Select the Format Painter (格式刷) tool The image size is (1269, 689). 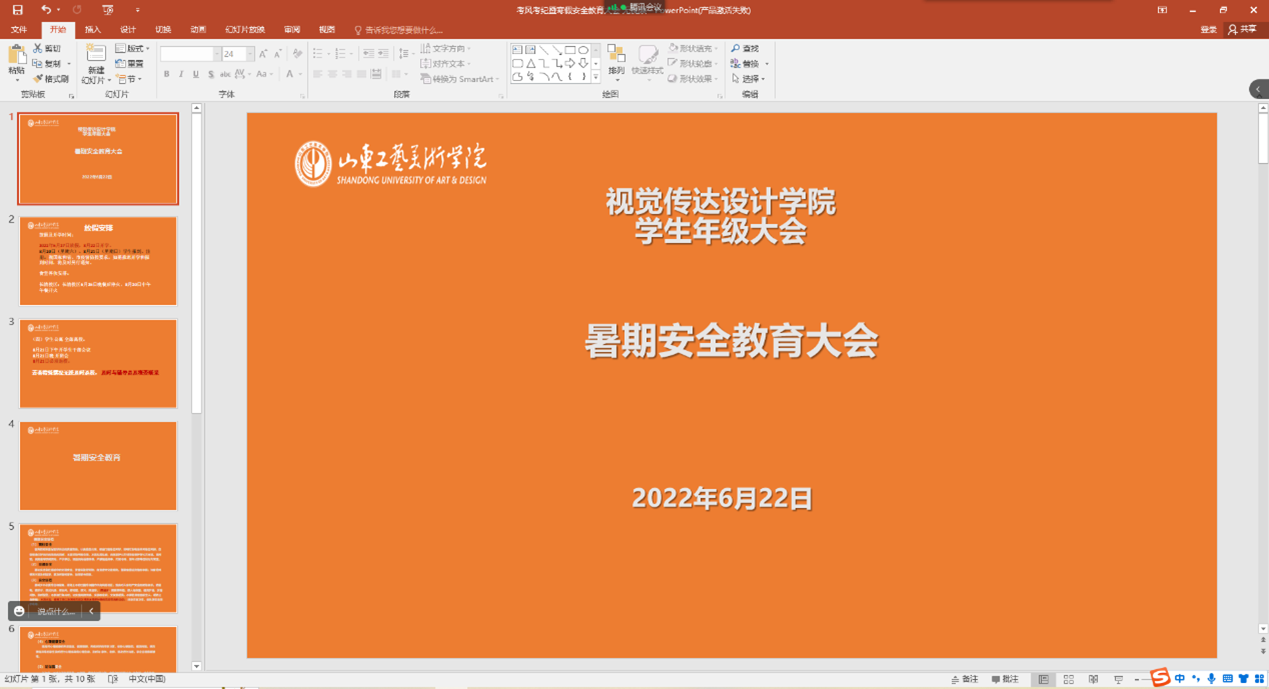coord(51,79)
